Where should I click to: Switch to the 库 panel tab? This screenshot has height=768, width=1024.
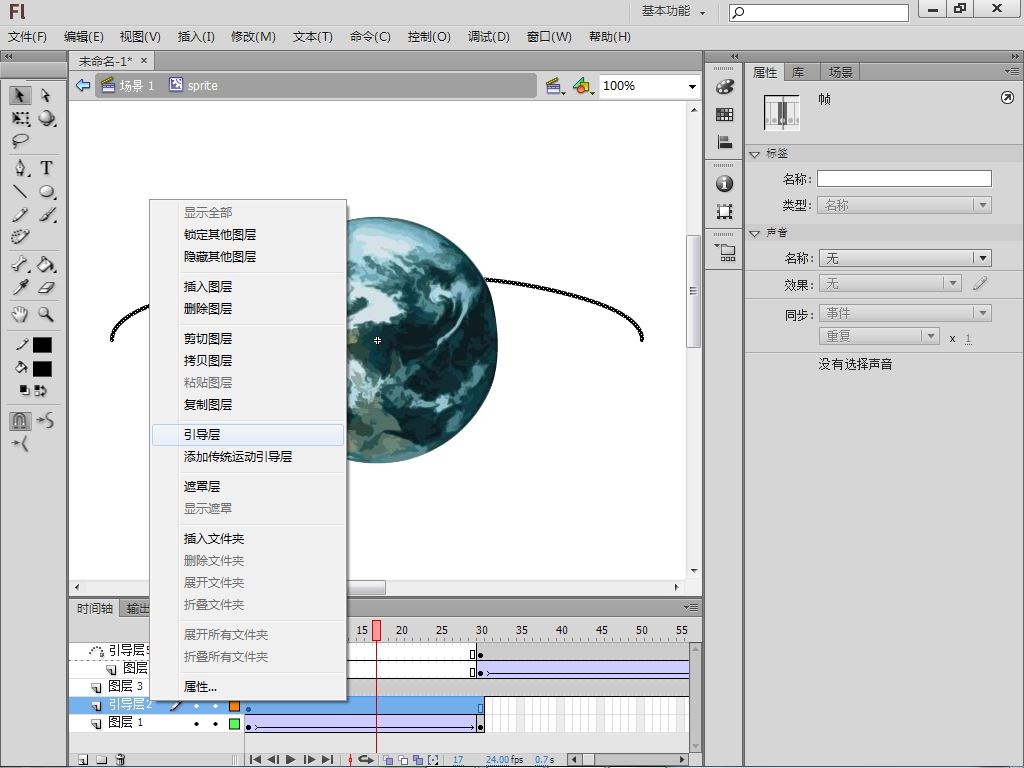[798, 72]
